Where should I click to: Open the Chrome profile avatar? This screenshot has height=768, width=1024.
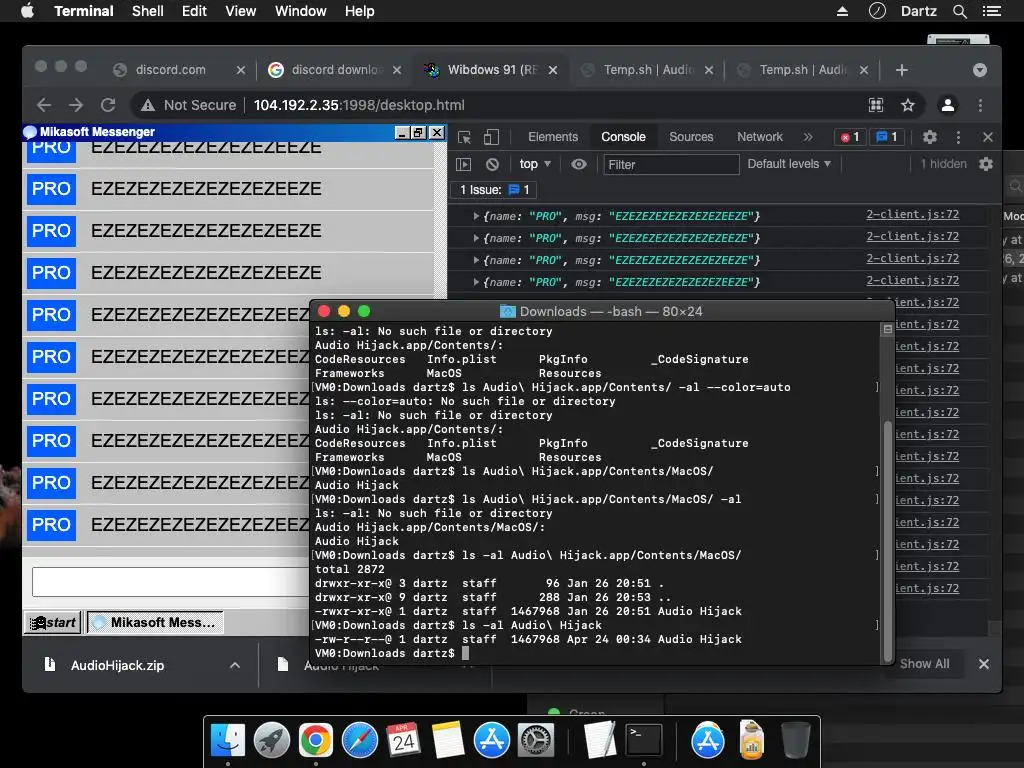(948, 105)
